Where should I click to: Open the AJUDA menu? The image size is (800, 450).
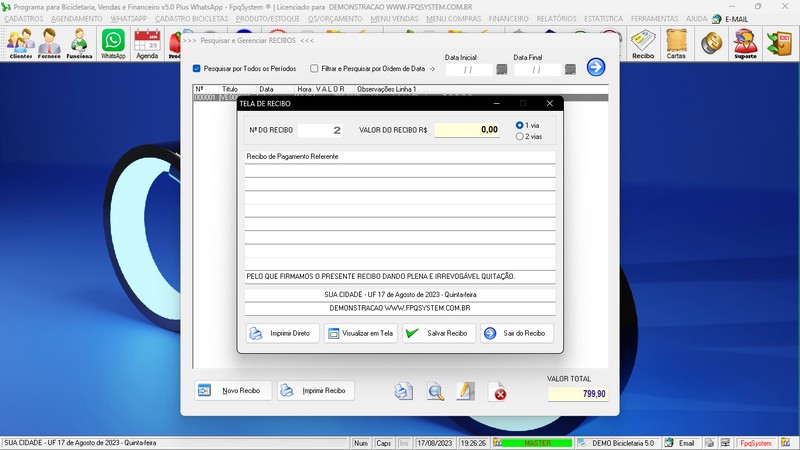pos(696,19)
